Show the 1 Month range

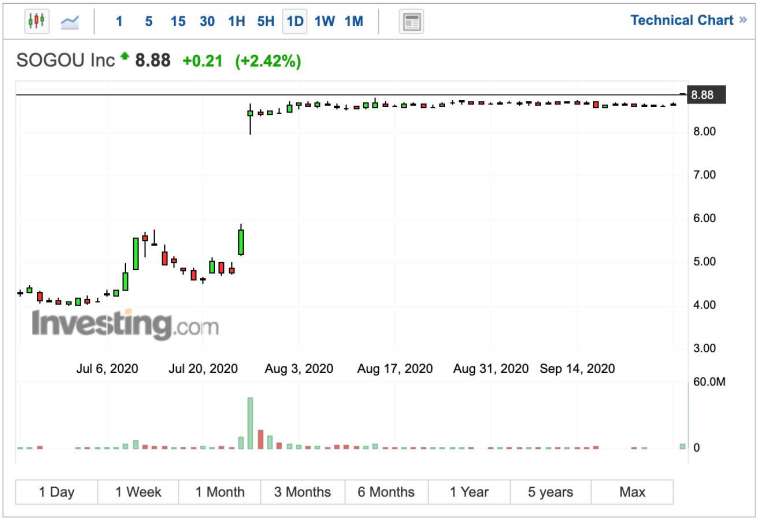click(220, 492)
